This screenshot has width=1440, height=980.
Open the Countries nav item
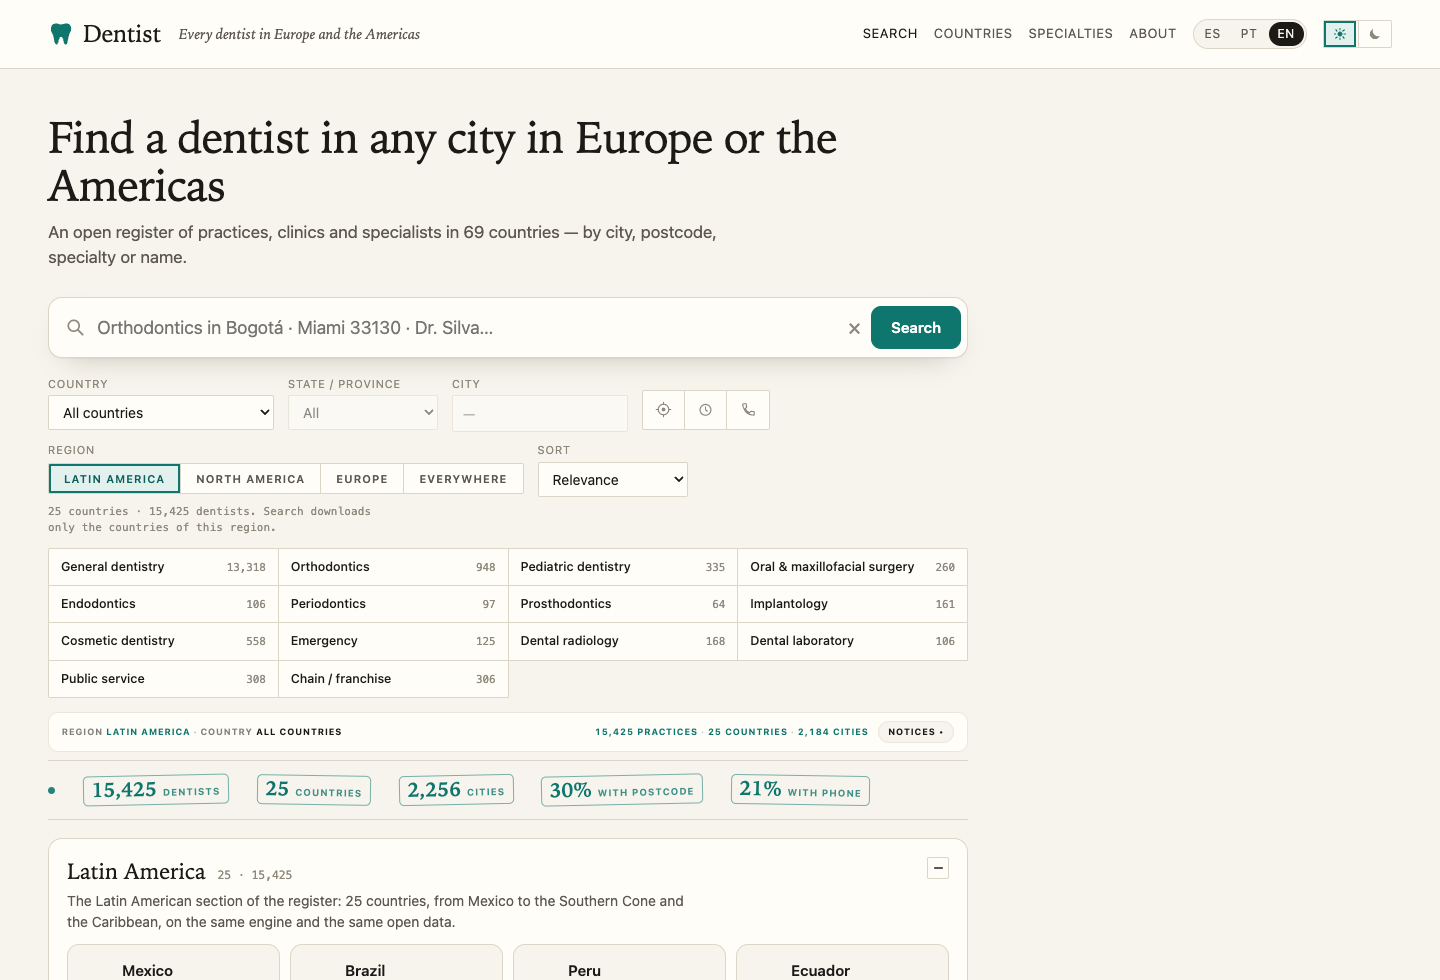(x=973, y=34)
